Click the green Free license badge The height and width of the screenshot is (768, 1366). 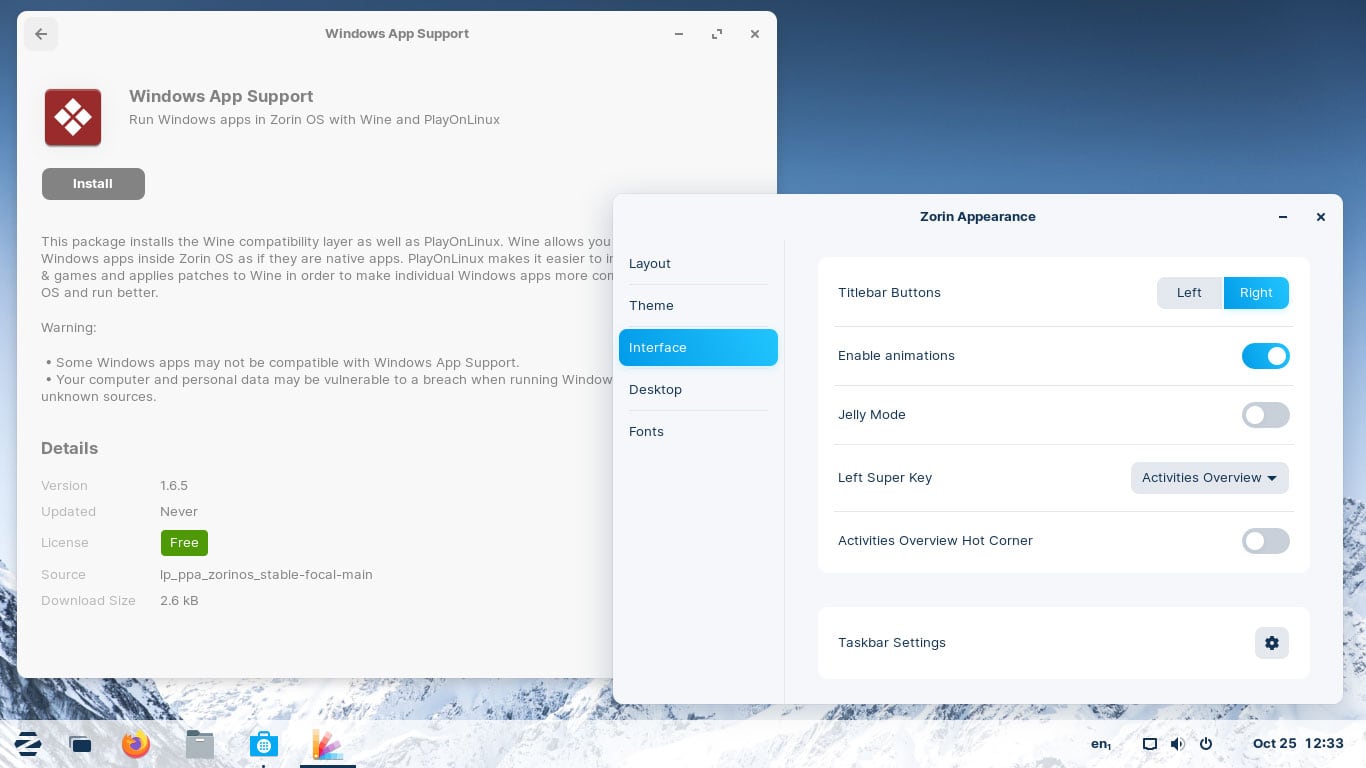pos(184,543)
